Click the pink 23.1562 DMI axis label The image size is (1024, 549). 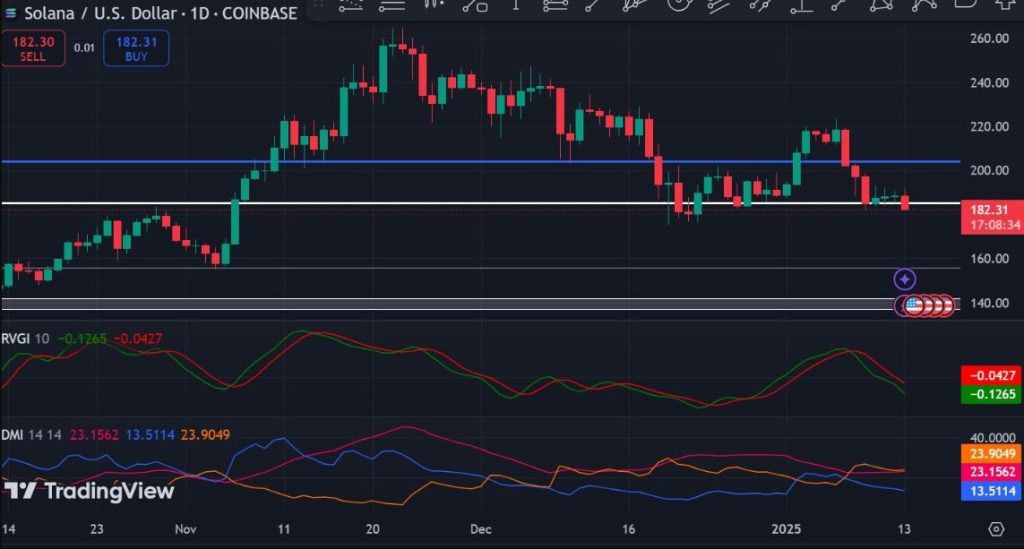992,472
